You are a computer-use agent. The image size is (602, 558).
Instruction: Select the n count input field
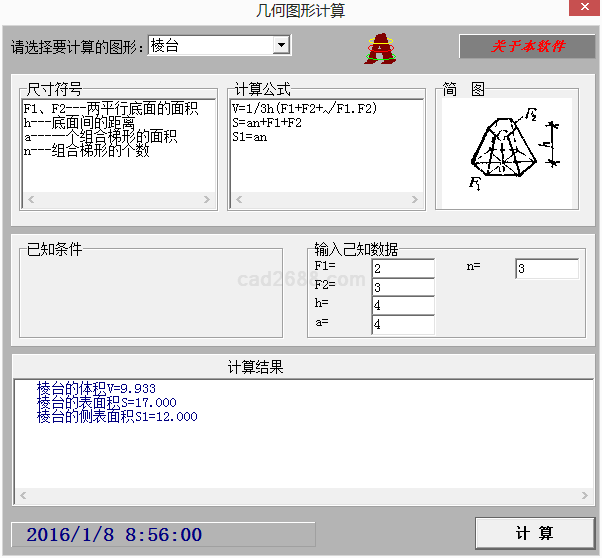click(x=546, y=269)
